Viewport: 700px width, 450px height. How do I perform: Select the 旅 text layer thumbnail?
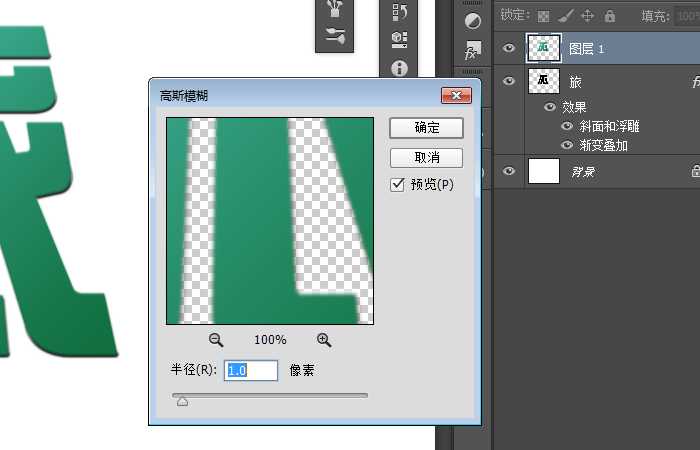pyautogui.click(x=543, y=81)
